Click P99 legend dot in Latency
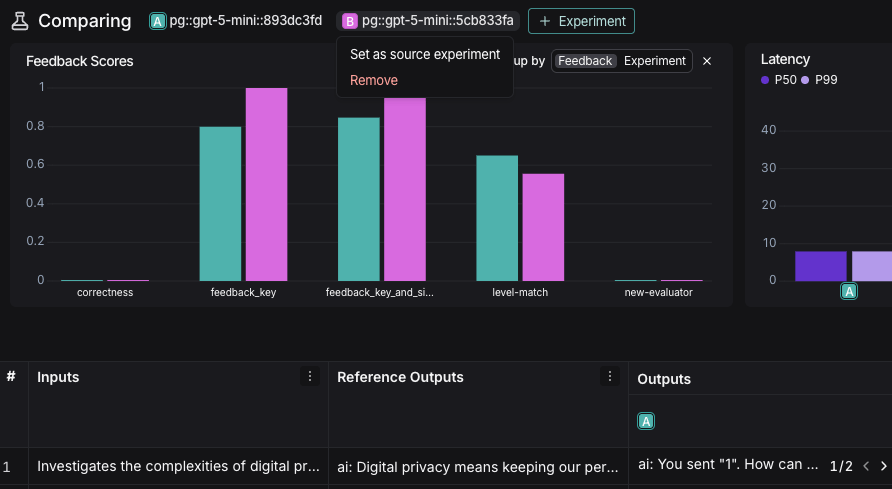892x489 pixels. click(805, 80)
